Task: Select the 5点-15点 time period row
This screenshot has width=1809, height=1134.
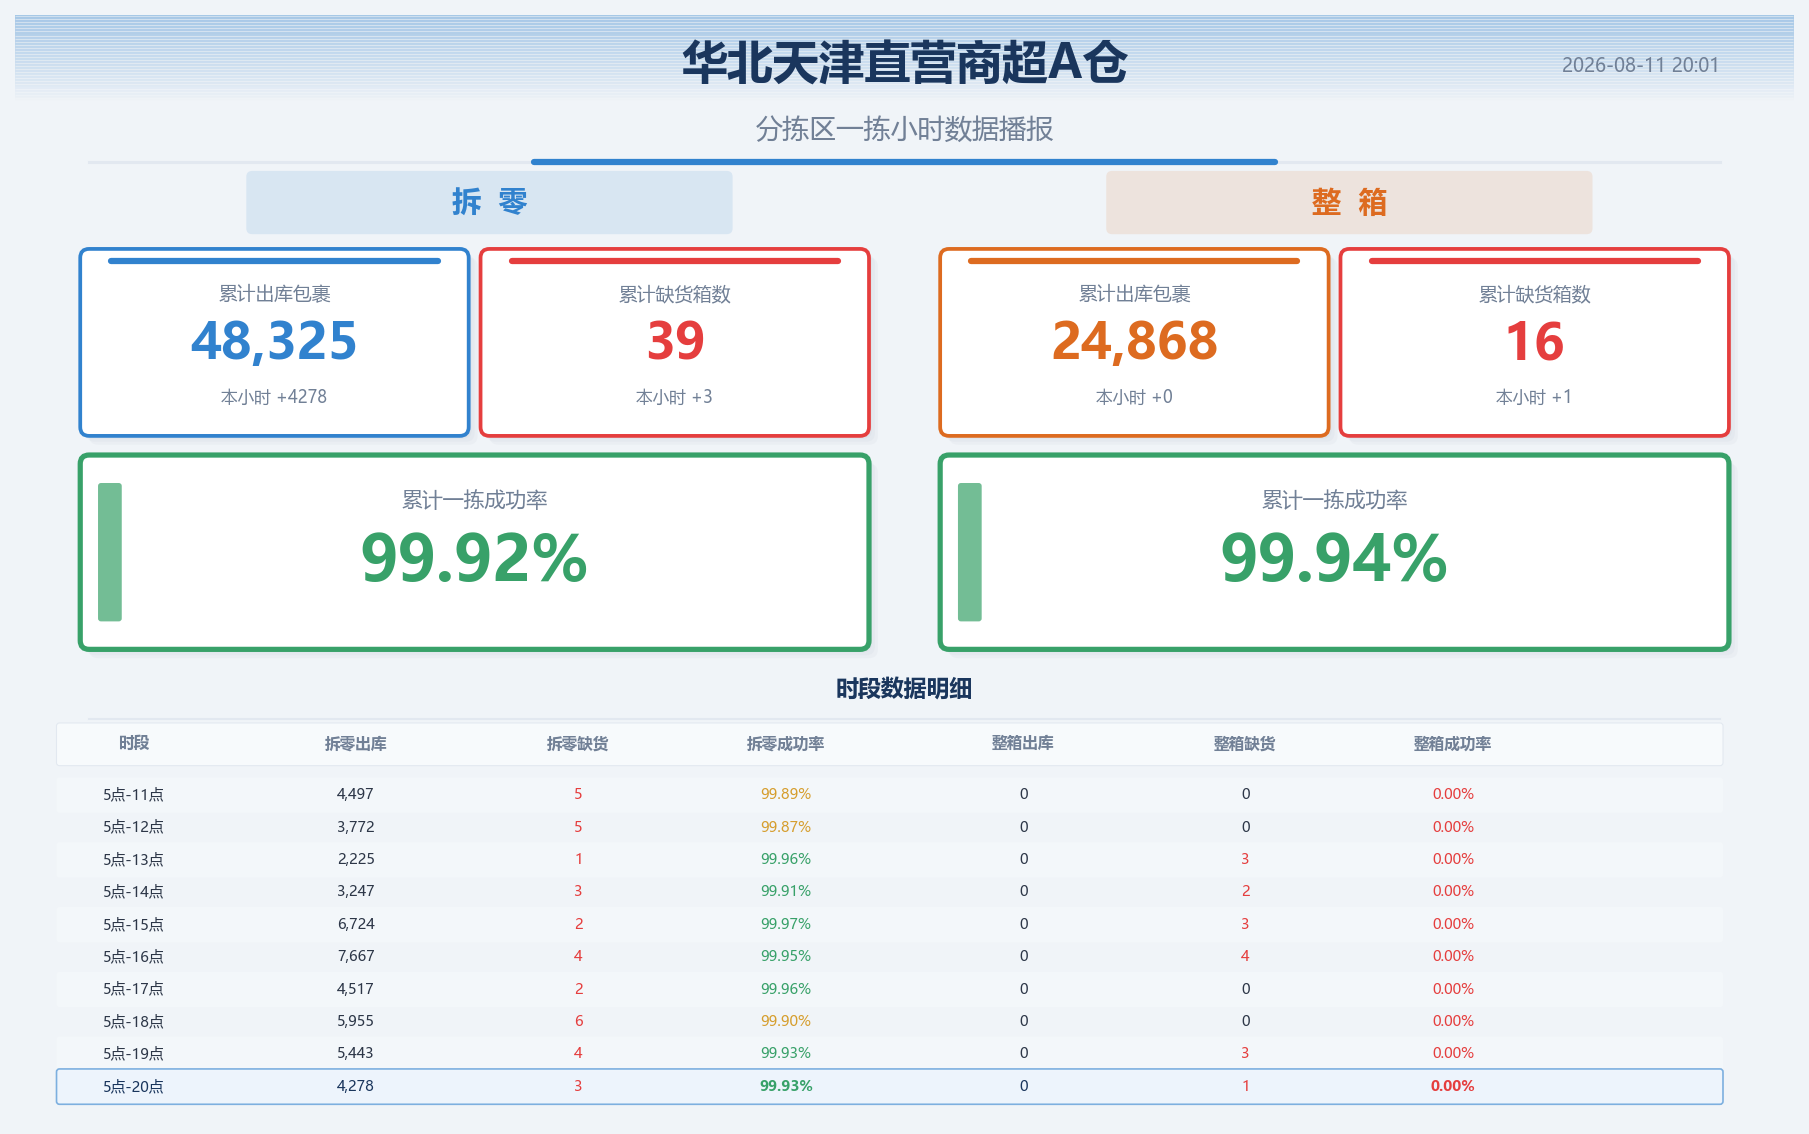Action: coord(889,924)
